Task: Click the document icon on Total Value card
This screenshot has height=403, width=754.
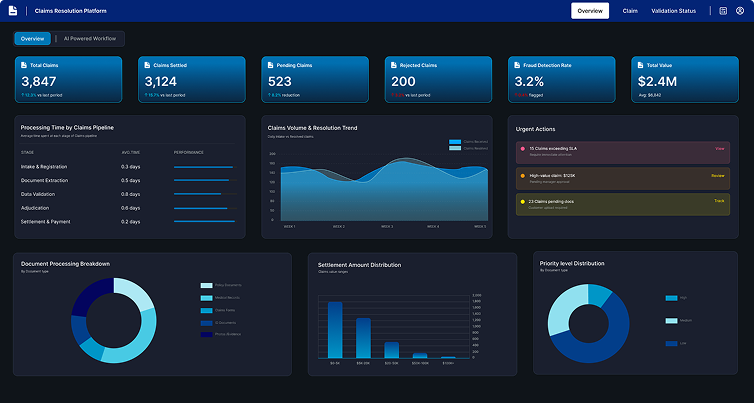Action: [x=641, y=65]
